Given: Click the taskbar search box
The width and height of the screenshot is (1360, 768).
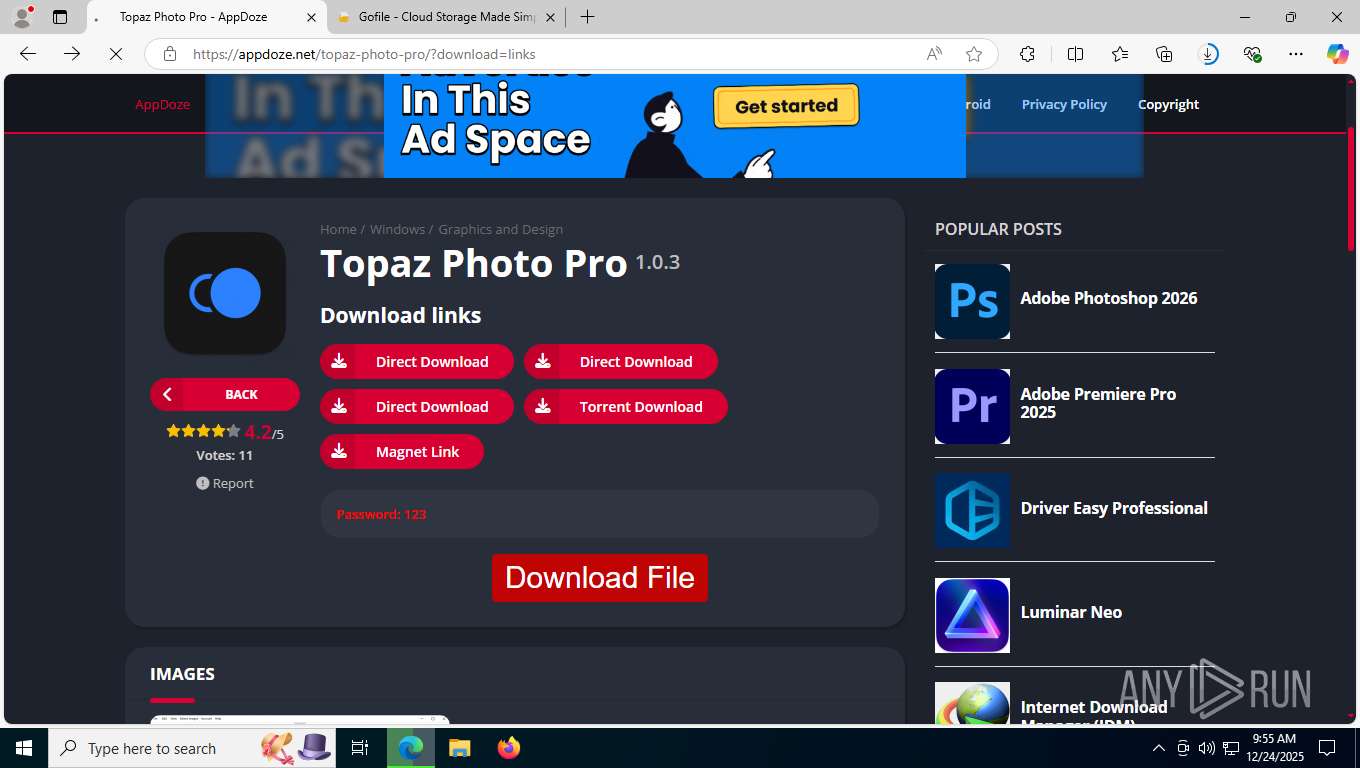Looking at the screenshot, I should [x=193, y=748].
